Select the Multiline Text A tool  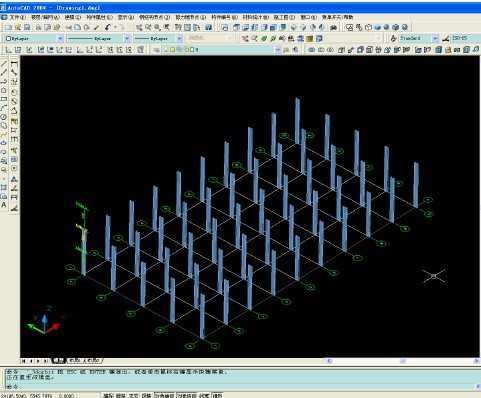[4, 205]
